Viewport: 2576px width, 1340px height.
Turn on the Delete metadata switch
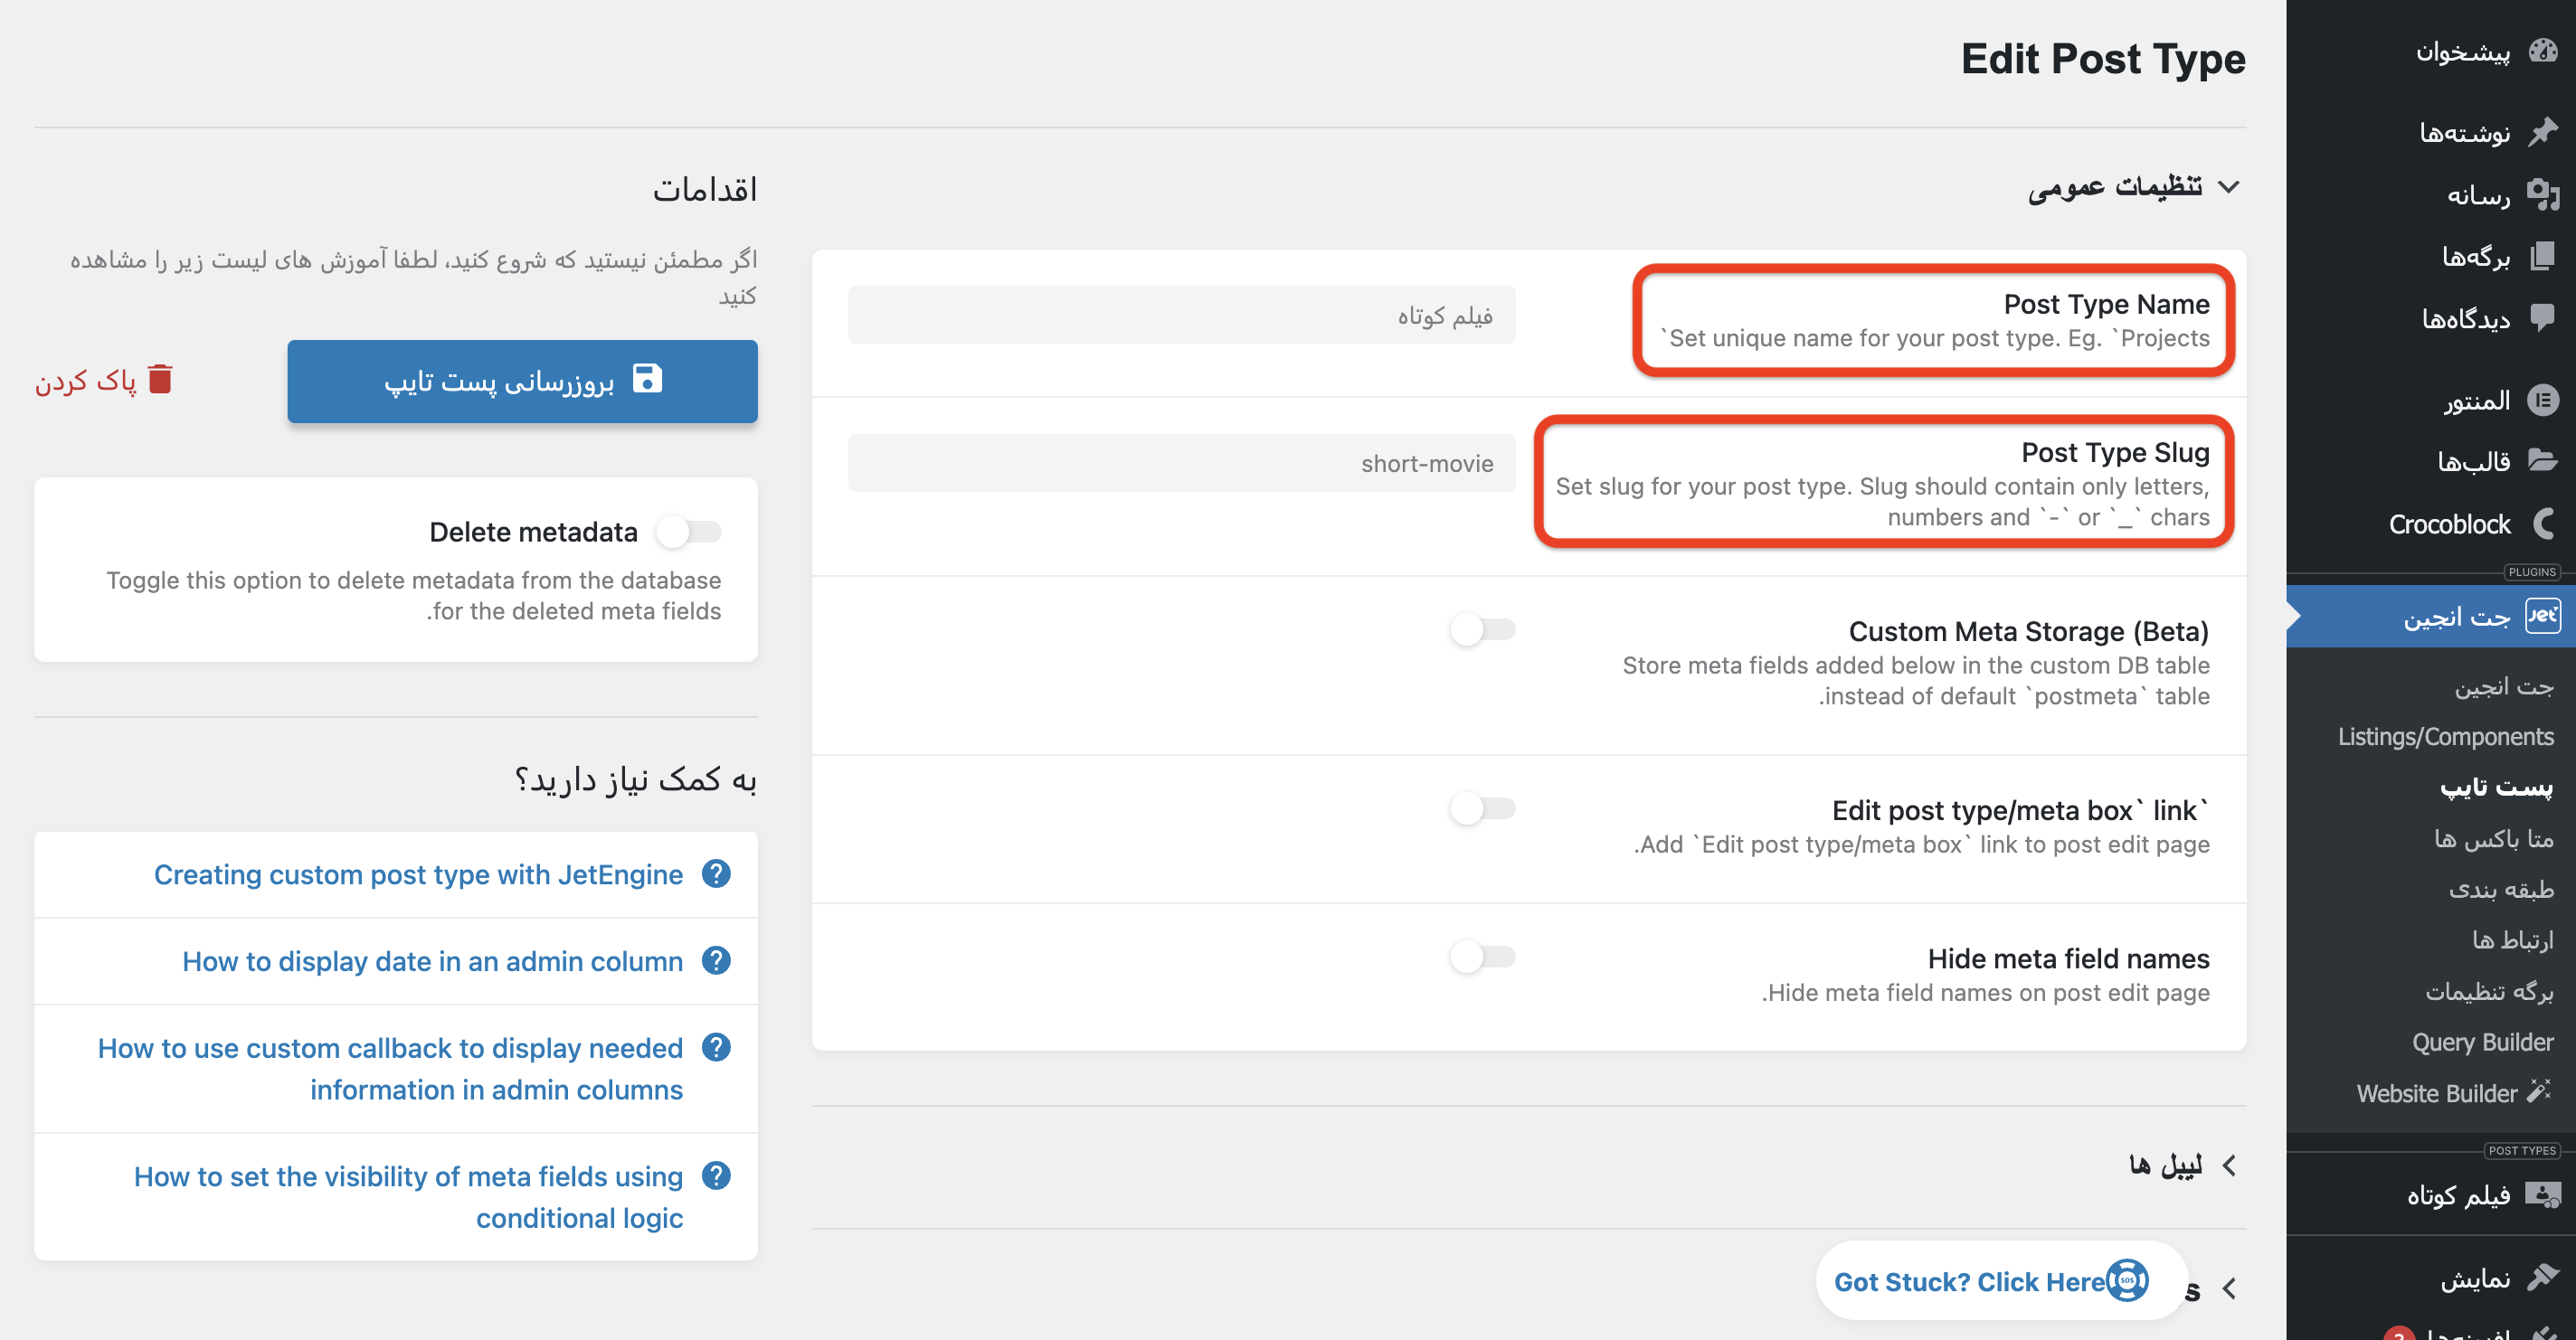click(689, 532)
